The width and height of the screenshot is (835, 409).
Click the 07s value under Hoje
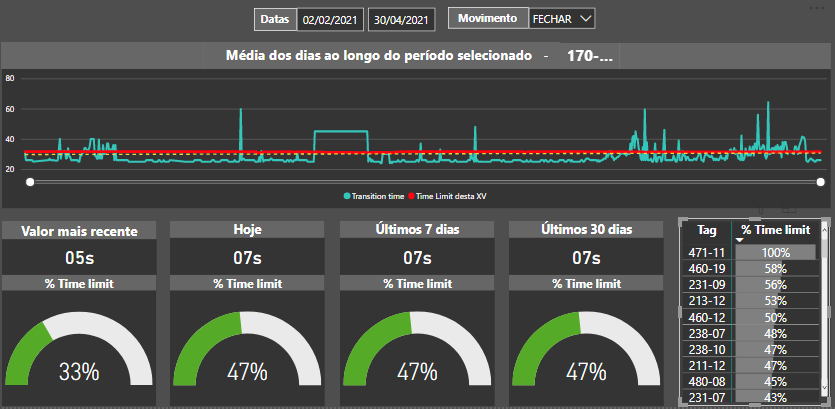(247, 258)
